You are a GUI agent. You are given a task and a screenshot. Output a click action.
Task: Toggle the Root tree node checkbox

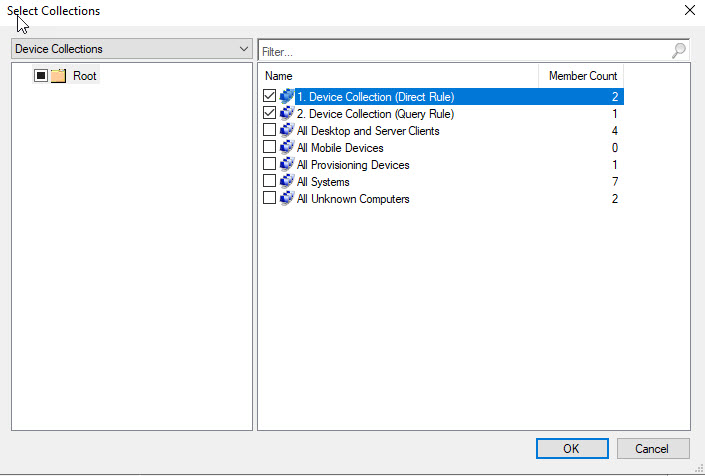(x=41, y=76)
